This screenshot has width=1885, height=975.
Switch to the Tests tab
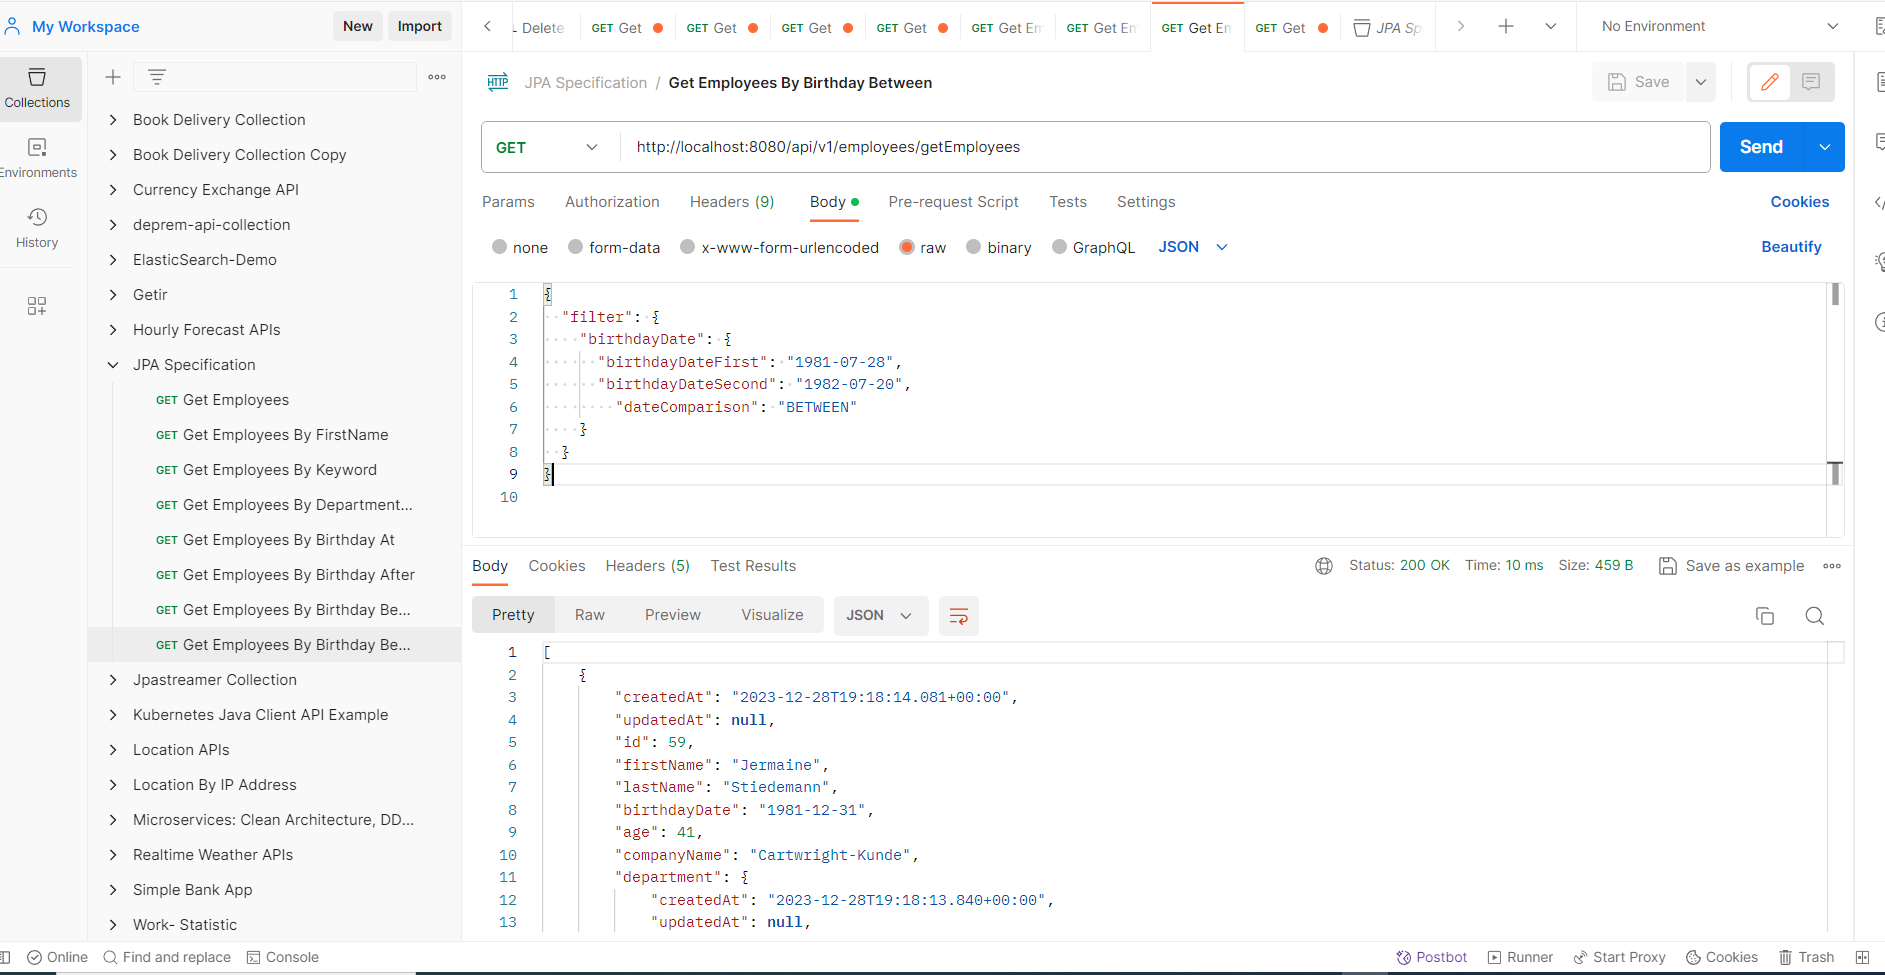1068,202
